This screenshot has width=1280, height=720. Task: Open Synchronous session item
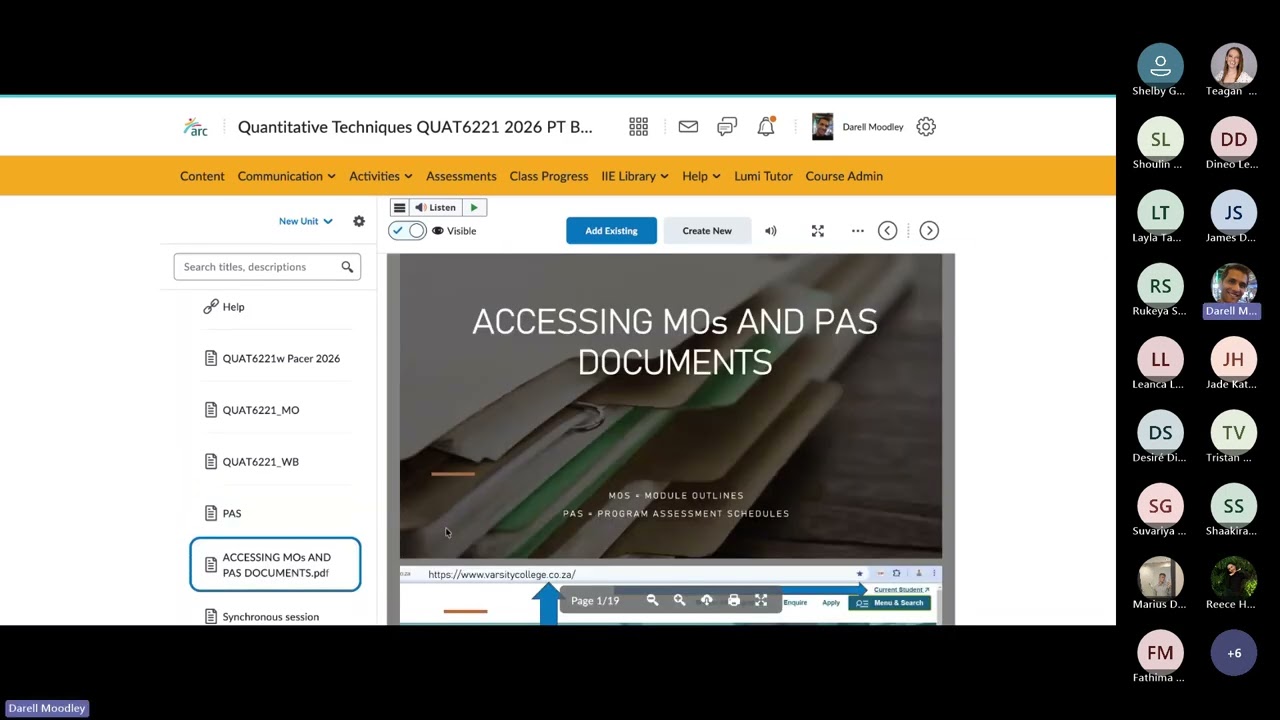271,617
